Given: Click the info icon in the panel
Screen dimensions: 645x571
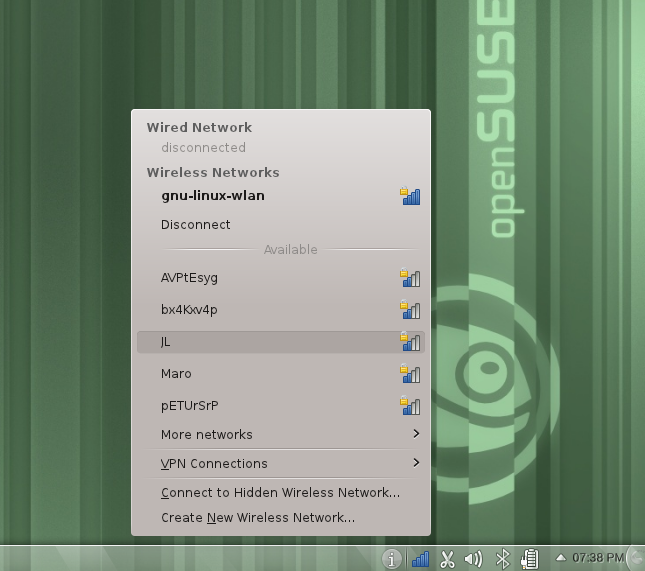Looking at the screenshot, I should tap(391, 559).
